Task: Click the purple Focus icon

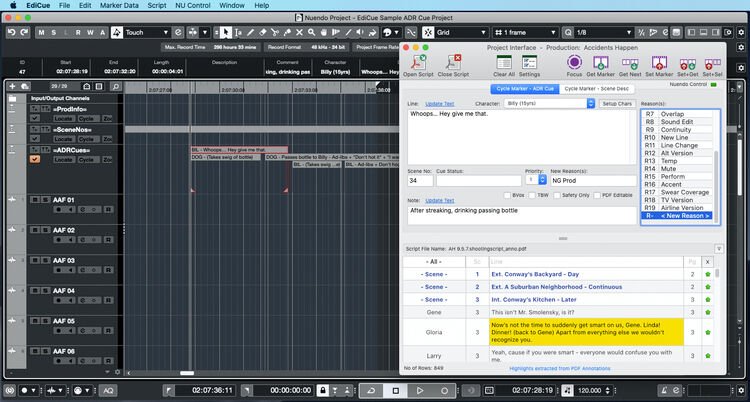Action: tap(574, 62)
